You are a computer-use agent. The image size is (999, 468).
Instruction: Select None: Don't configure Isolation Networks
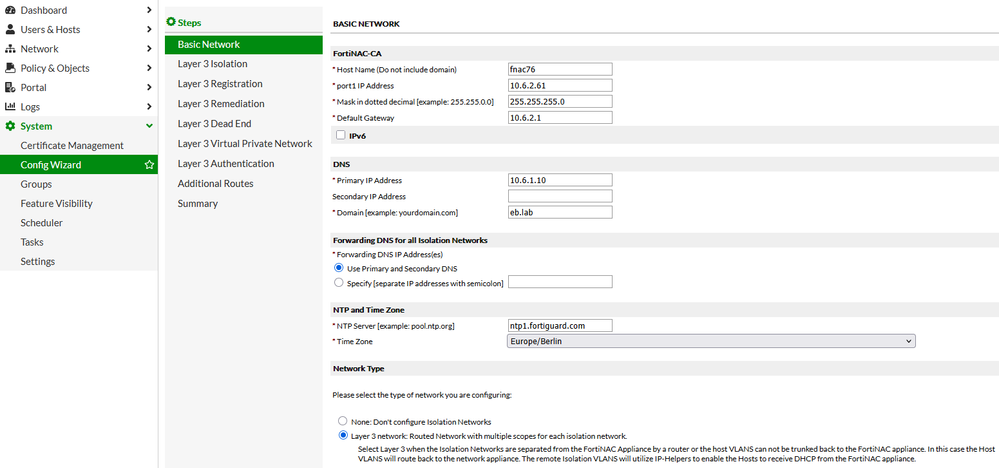tap(344, 421)
